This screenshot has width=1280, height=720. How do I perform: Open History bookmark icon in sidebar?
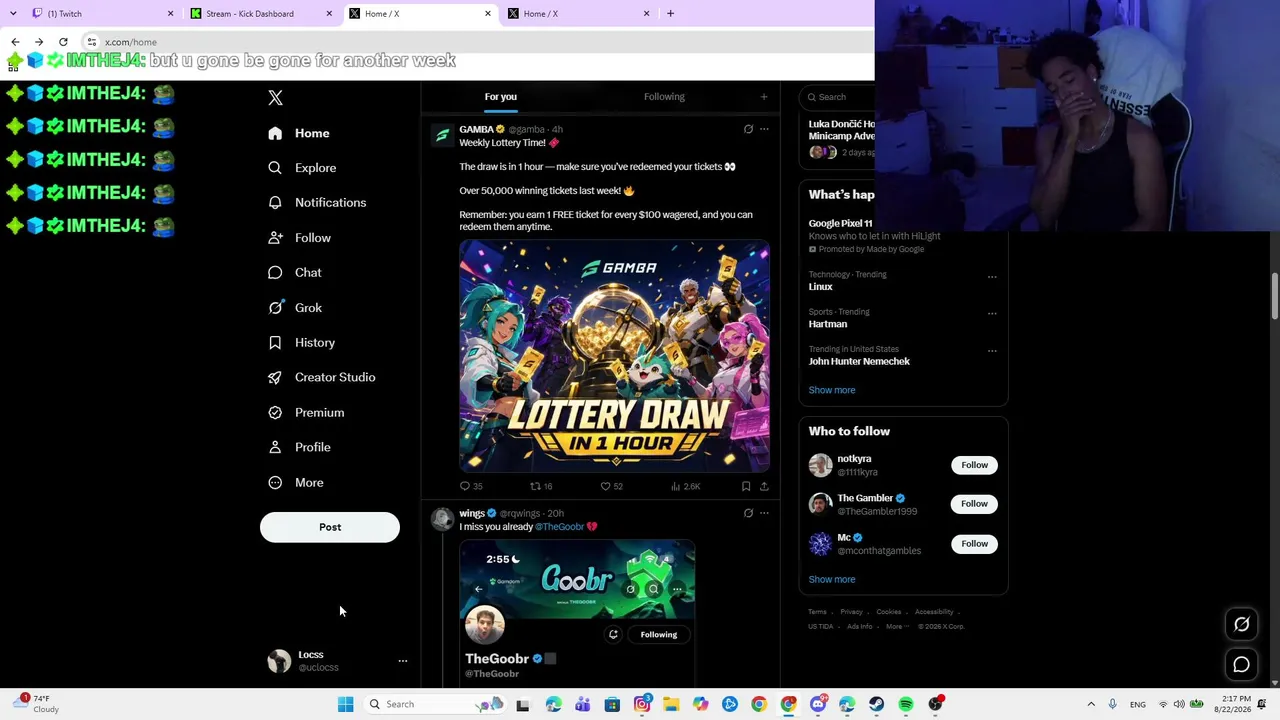click(x=275, y=343)
